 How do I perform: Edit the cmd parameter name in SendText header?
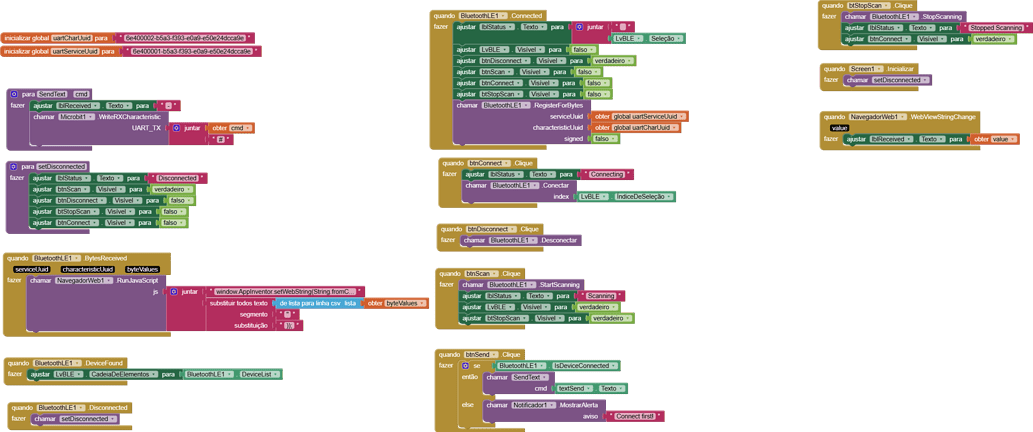click(x=80, y=94)
